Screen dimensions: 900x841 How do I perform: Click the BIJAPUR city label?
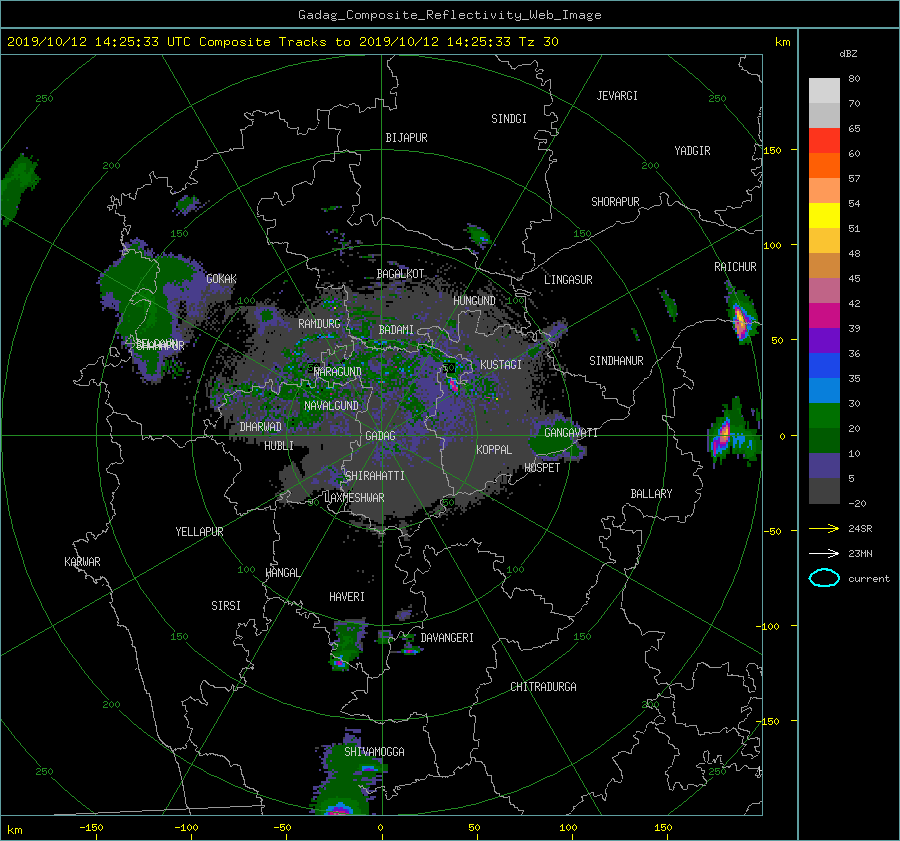tap(406, 138)
